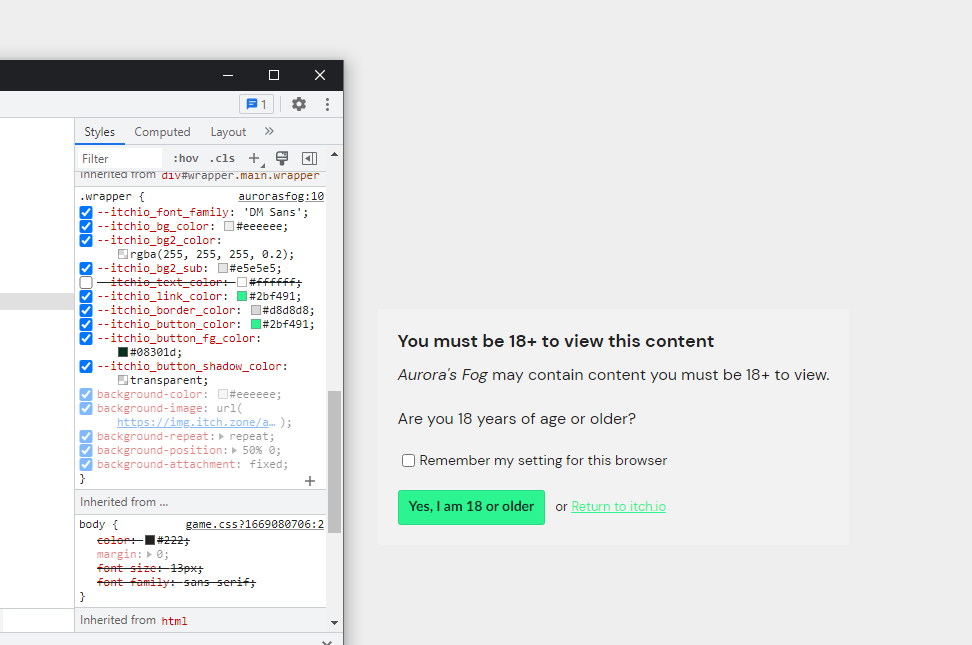The image size is (972, 645).
Task: Expand the margin shorthand triangle
Action: tap(149, 554)
